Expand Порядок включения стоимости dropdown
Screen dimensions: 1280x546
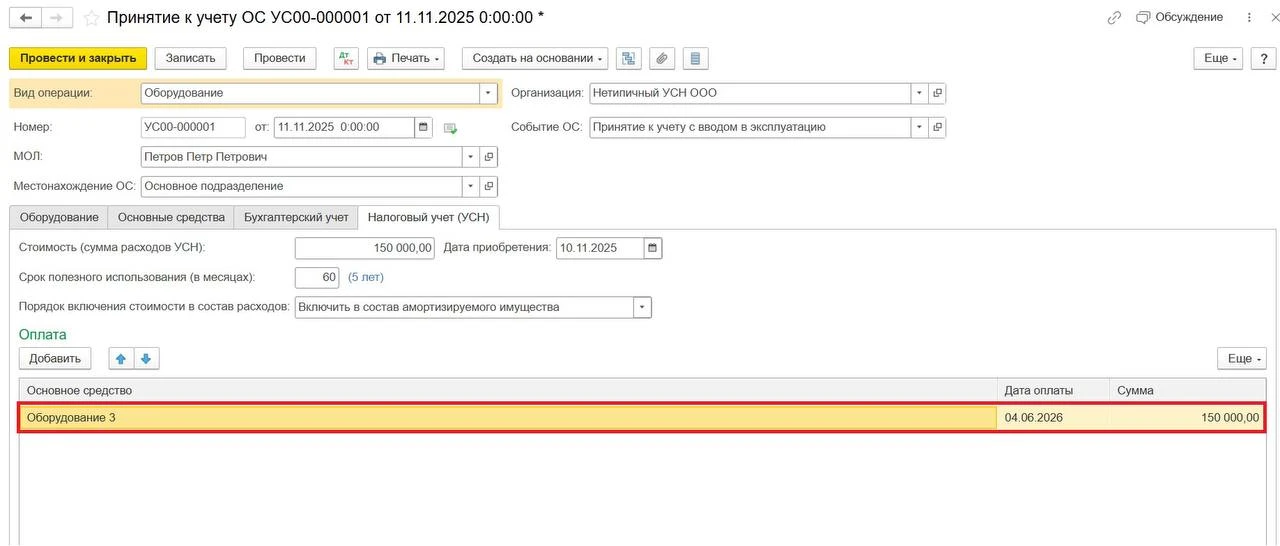(642, 307)
